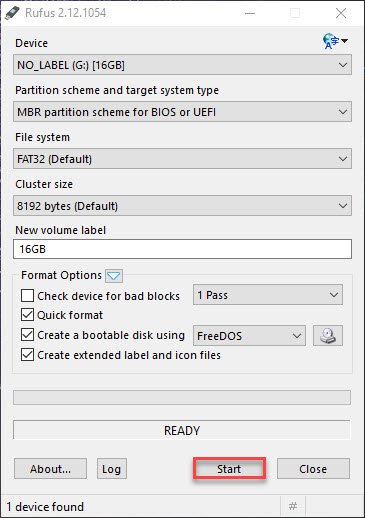Uncheck the Quick format option
Image resolution: width=365 pixels, height=518 pixels.
[x=27, y=315]
